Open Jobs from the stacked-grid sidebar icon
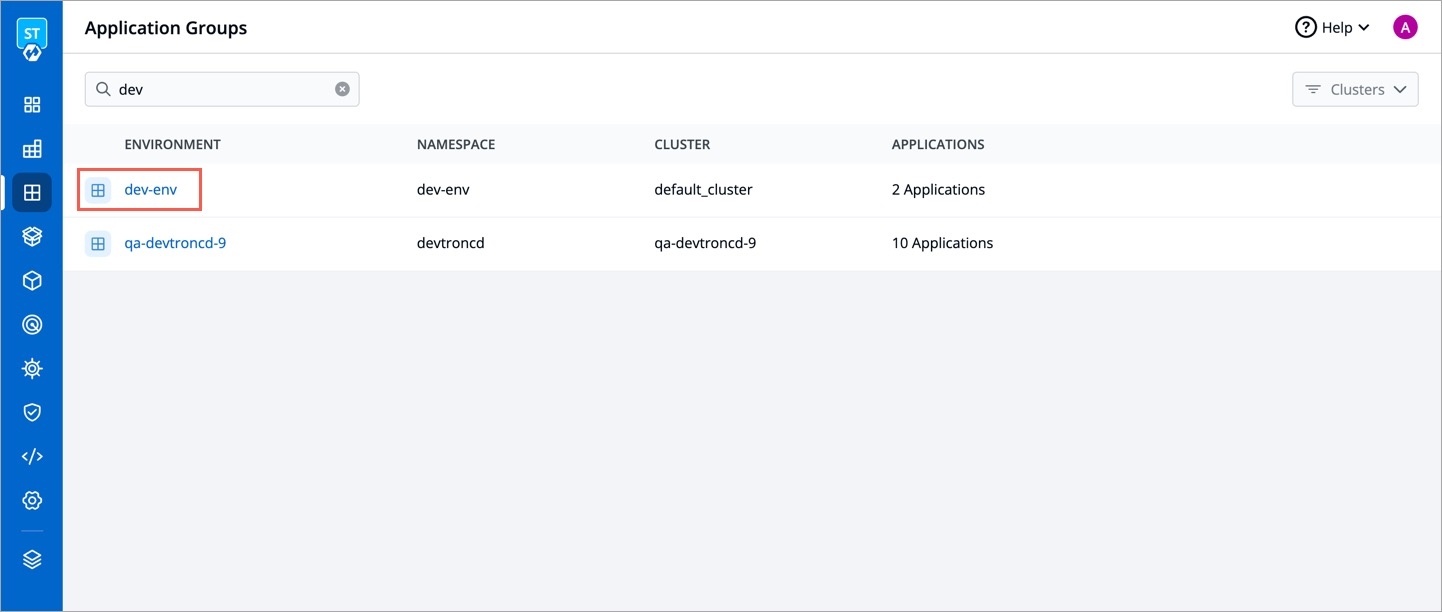This screenshot has height=612, width=1442. click(32, 149)
